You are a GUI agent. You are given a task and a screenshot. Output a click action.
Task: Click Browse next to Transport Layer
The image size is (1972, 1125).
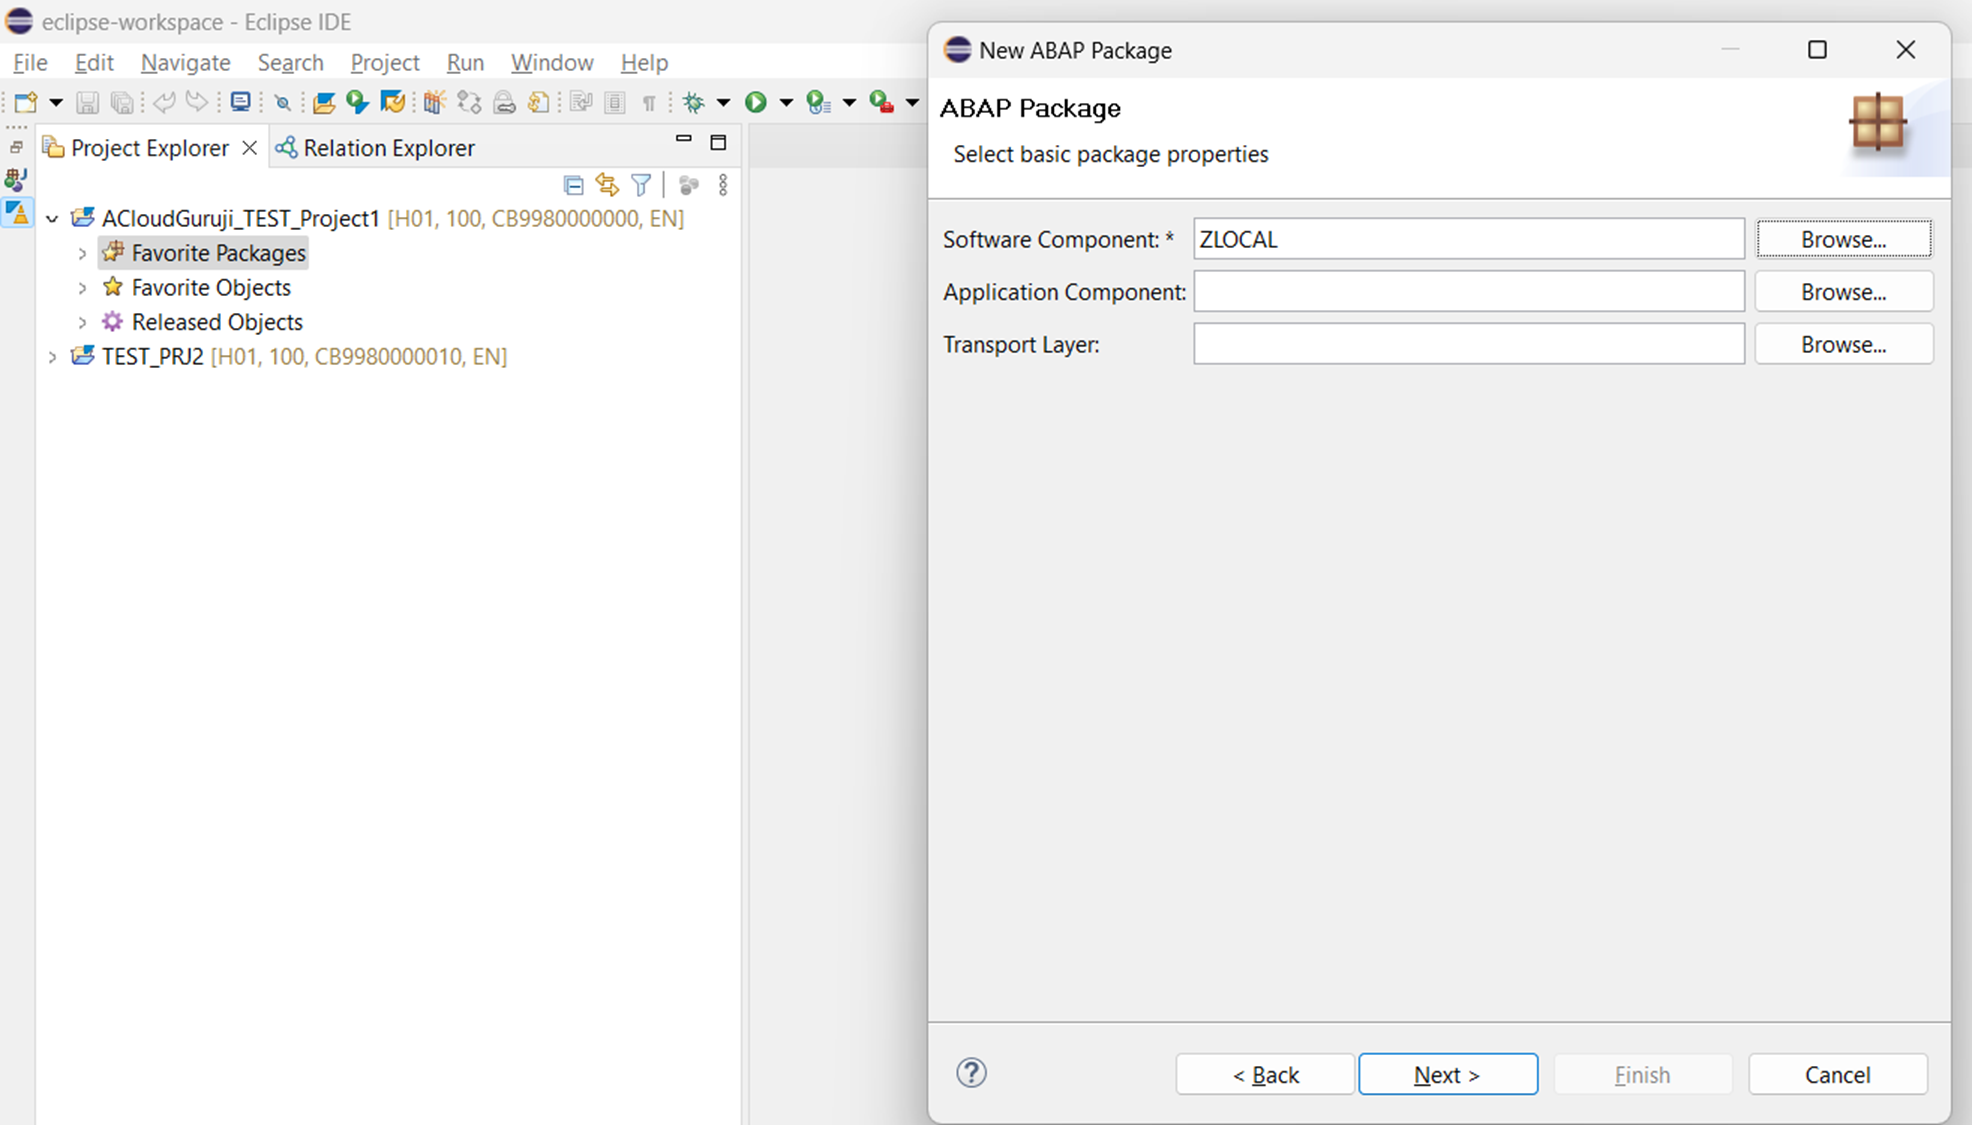click(1843, 344)
